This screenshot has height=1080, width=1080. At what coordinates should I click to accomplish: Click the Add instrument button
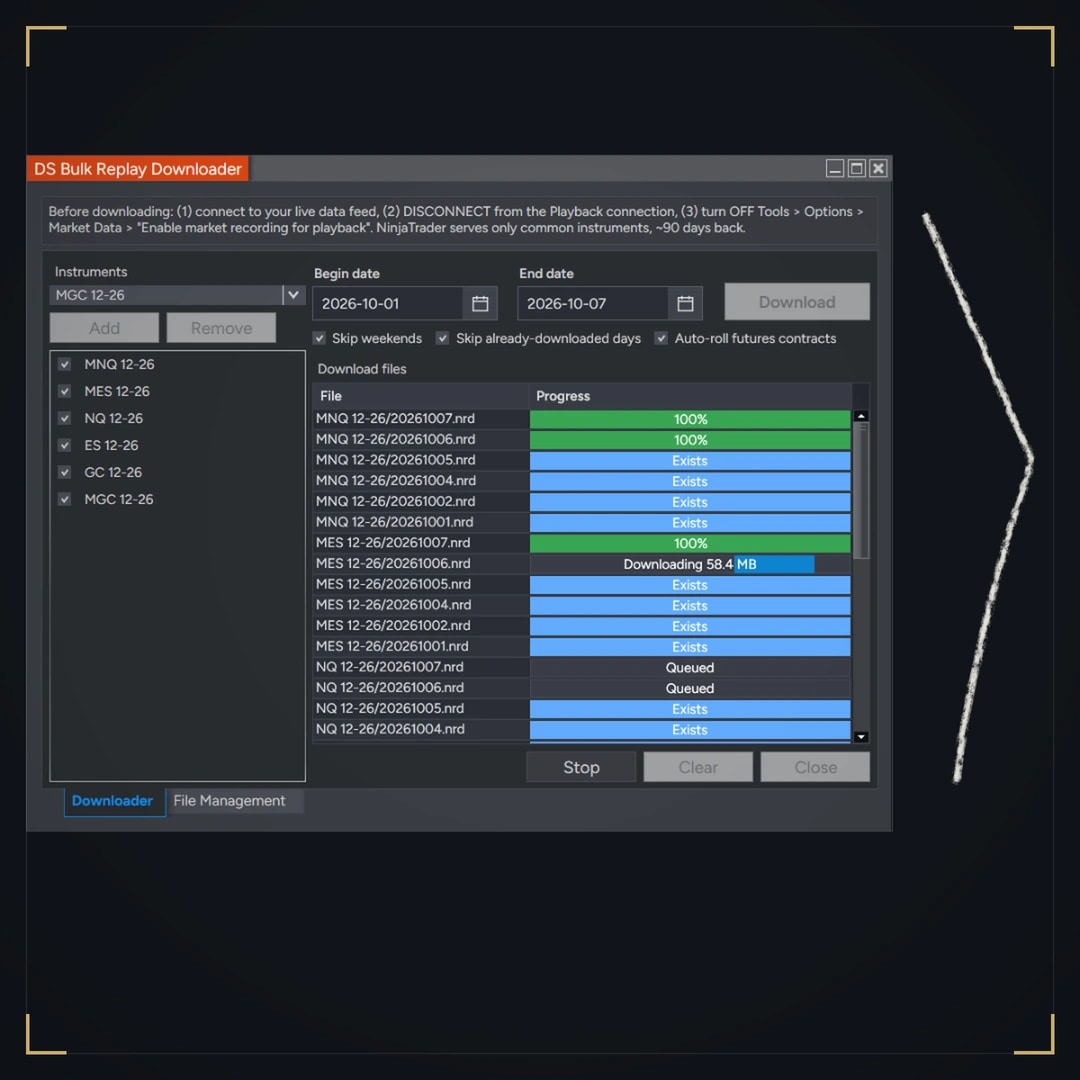click(x=104, y=328)
